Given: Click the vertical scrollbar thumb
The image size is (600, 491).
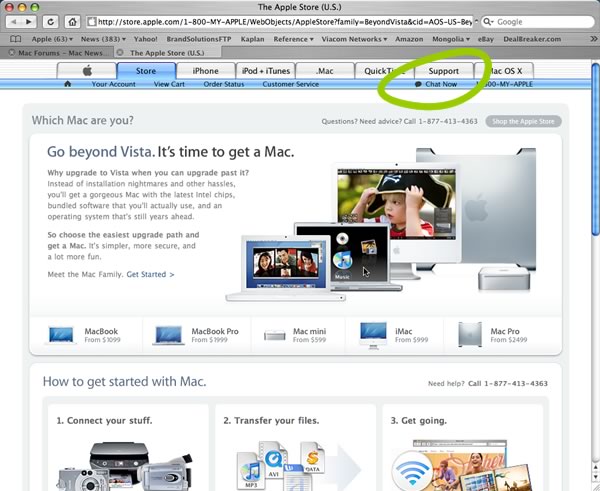Looking at the screenshot, I should (x=595, y=149).
